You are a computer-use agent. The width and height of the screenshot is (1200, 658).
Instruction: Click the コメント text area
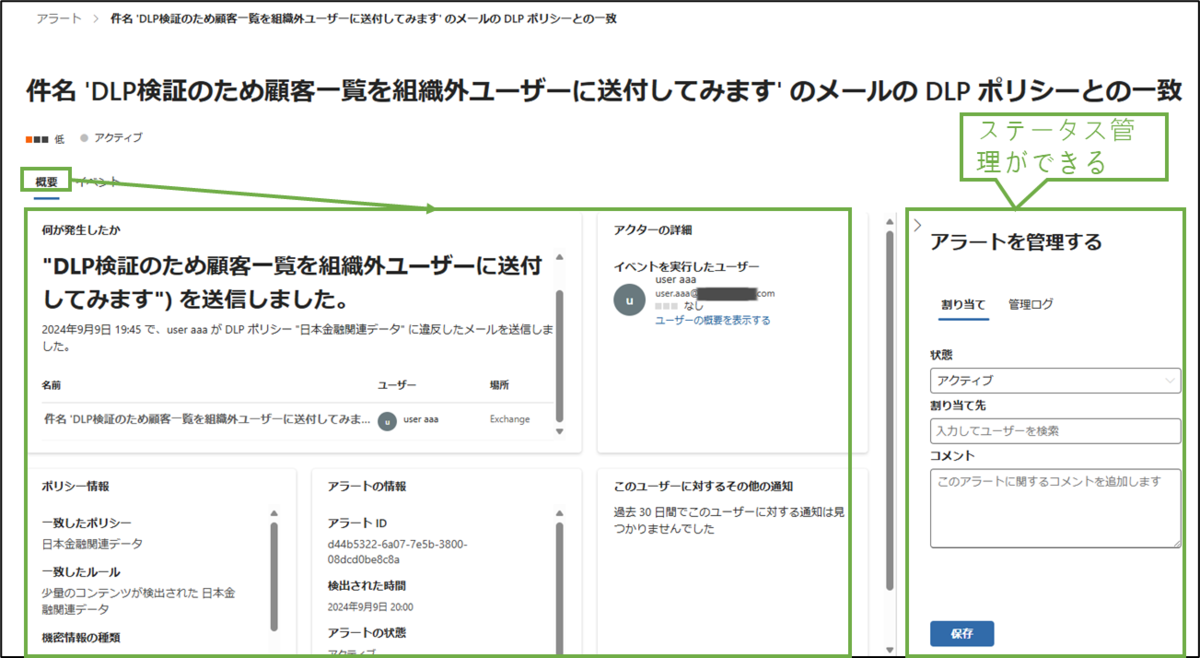coord(1055,508)
